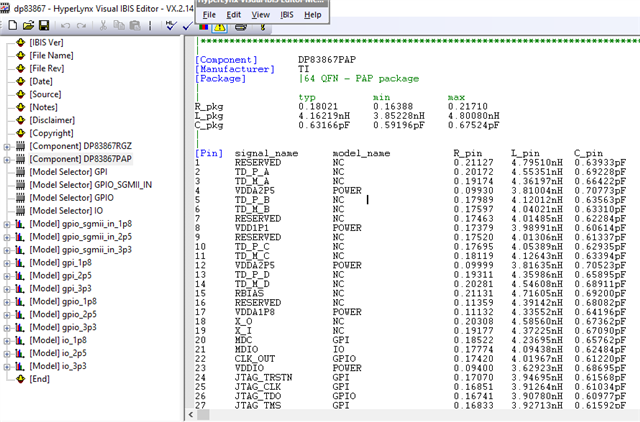Save the file with floppy disk icon

point(44,25)
